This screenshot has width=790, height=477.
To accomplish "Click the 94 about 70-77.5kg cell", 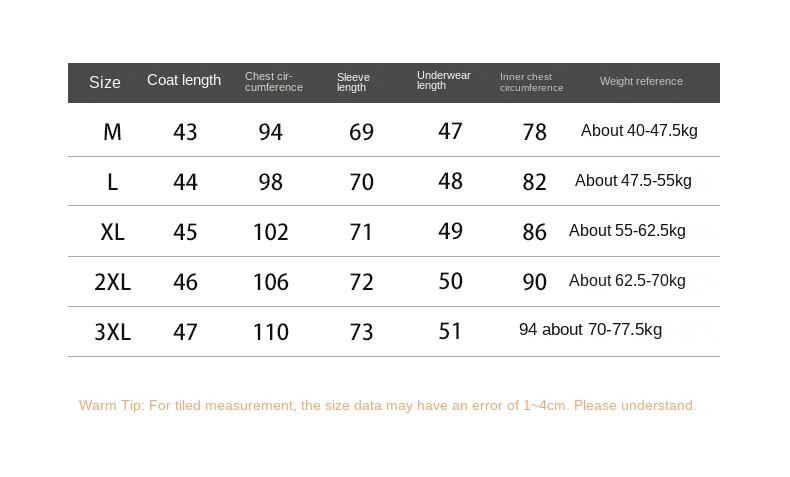I will click(590, 330).
